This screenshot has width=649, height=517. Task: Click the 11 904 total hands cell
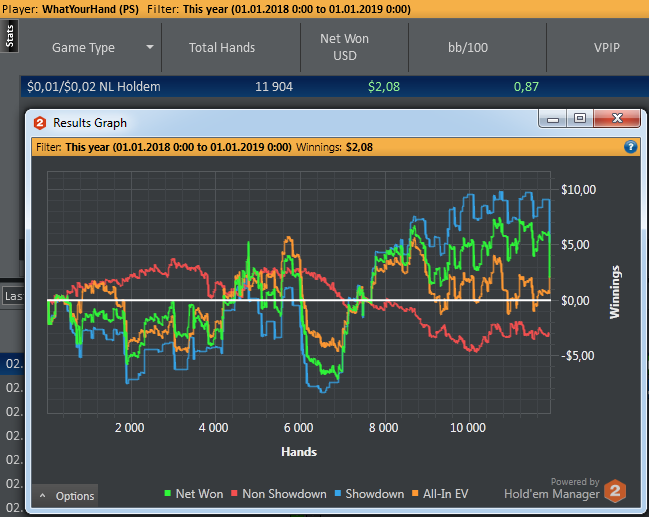point(274,87)
